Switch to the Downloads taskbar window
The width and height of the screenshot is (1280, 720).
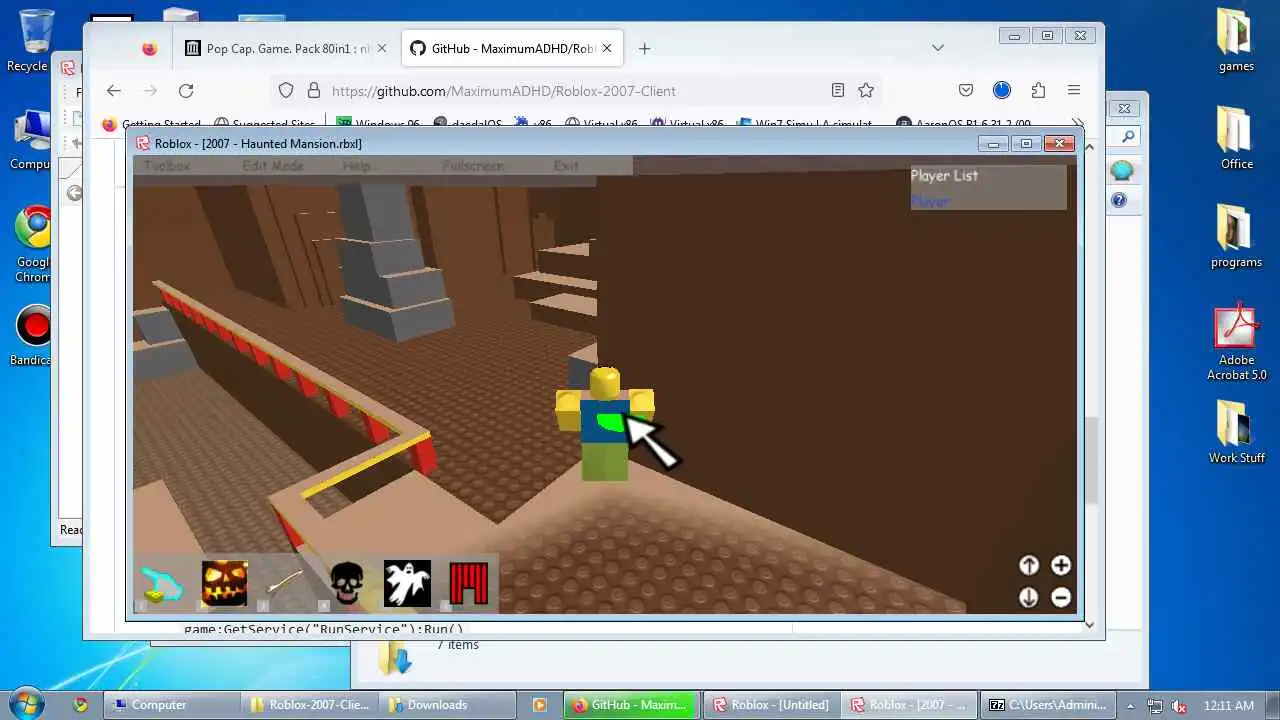pyautogui.click(x=448, y=704)
